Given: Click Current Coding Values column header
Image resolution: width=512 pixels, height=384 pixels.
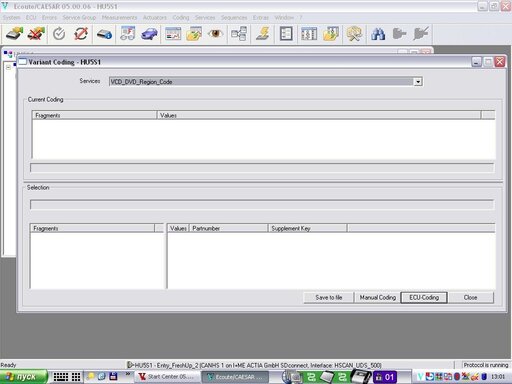Looking at the screenshot, I should pyautogui.click(x=319, y=115).
